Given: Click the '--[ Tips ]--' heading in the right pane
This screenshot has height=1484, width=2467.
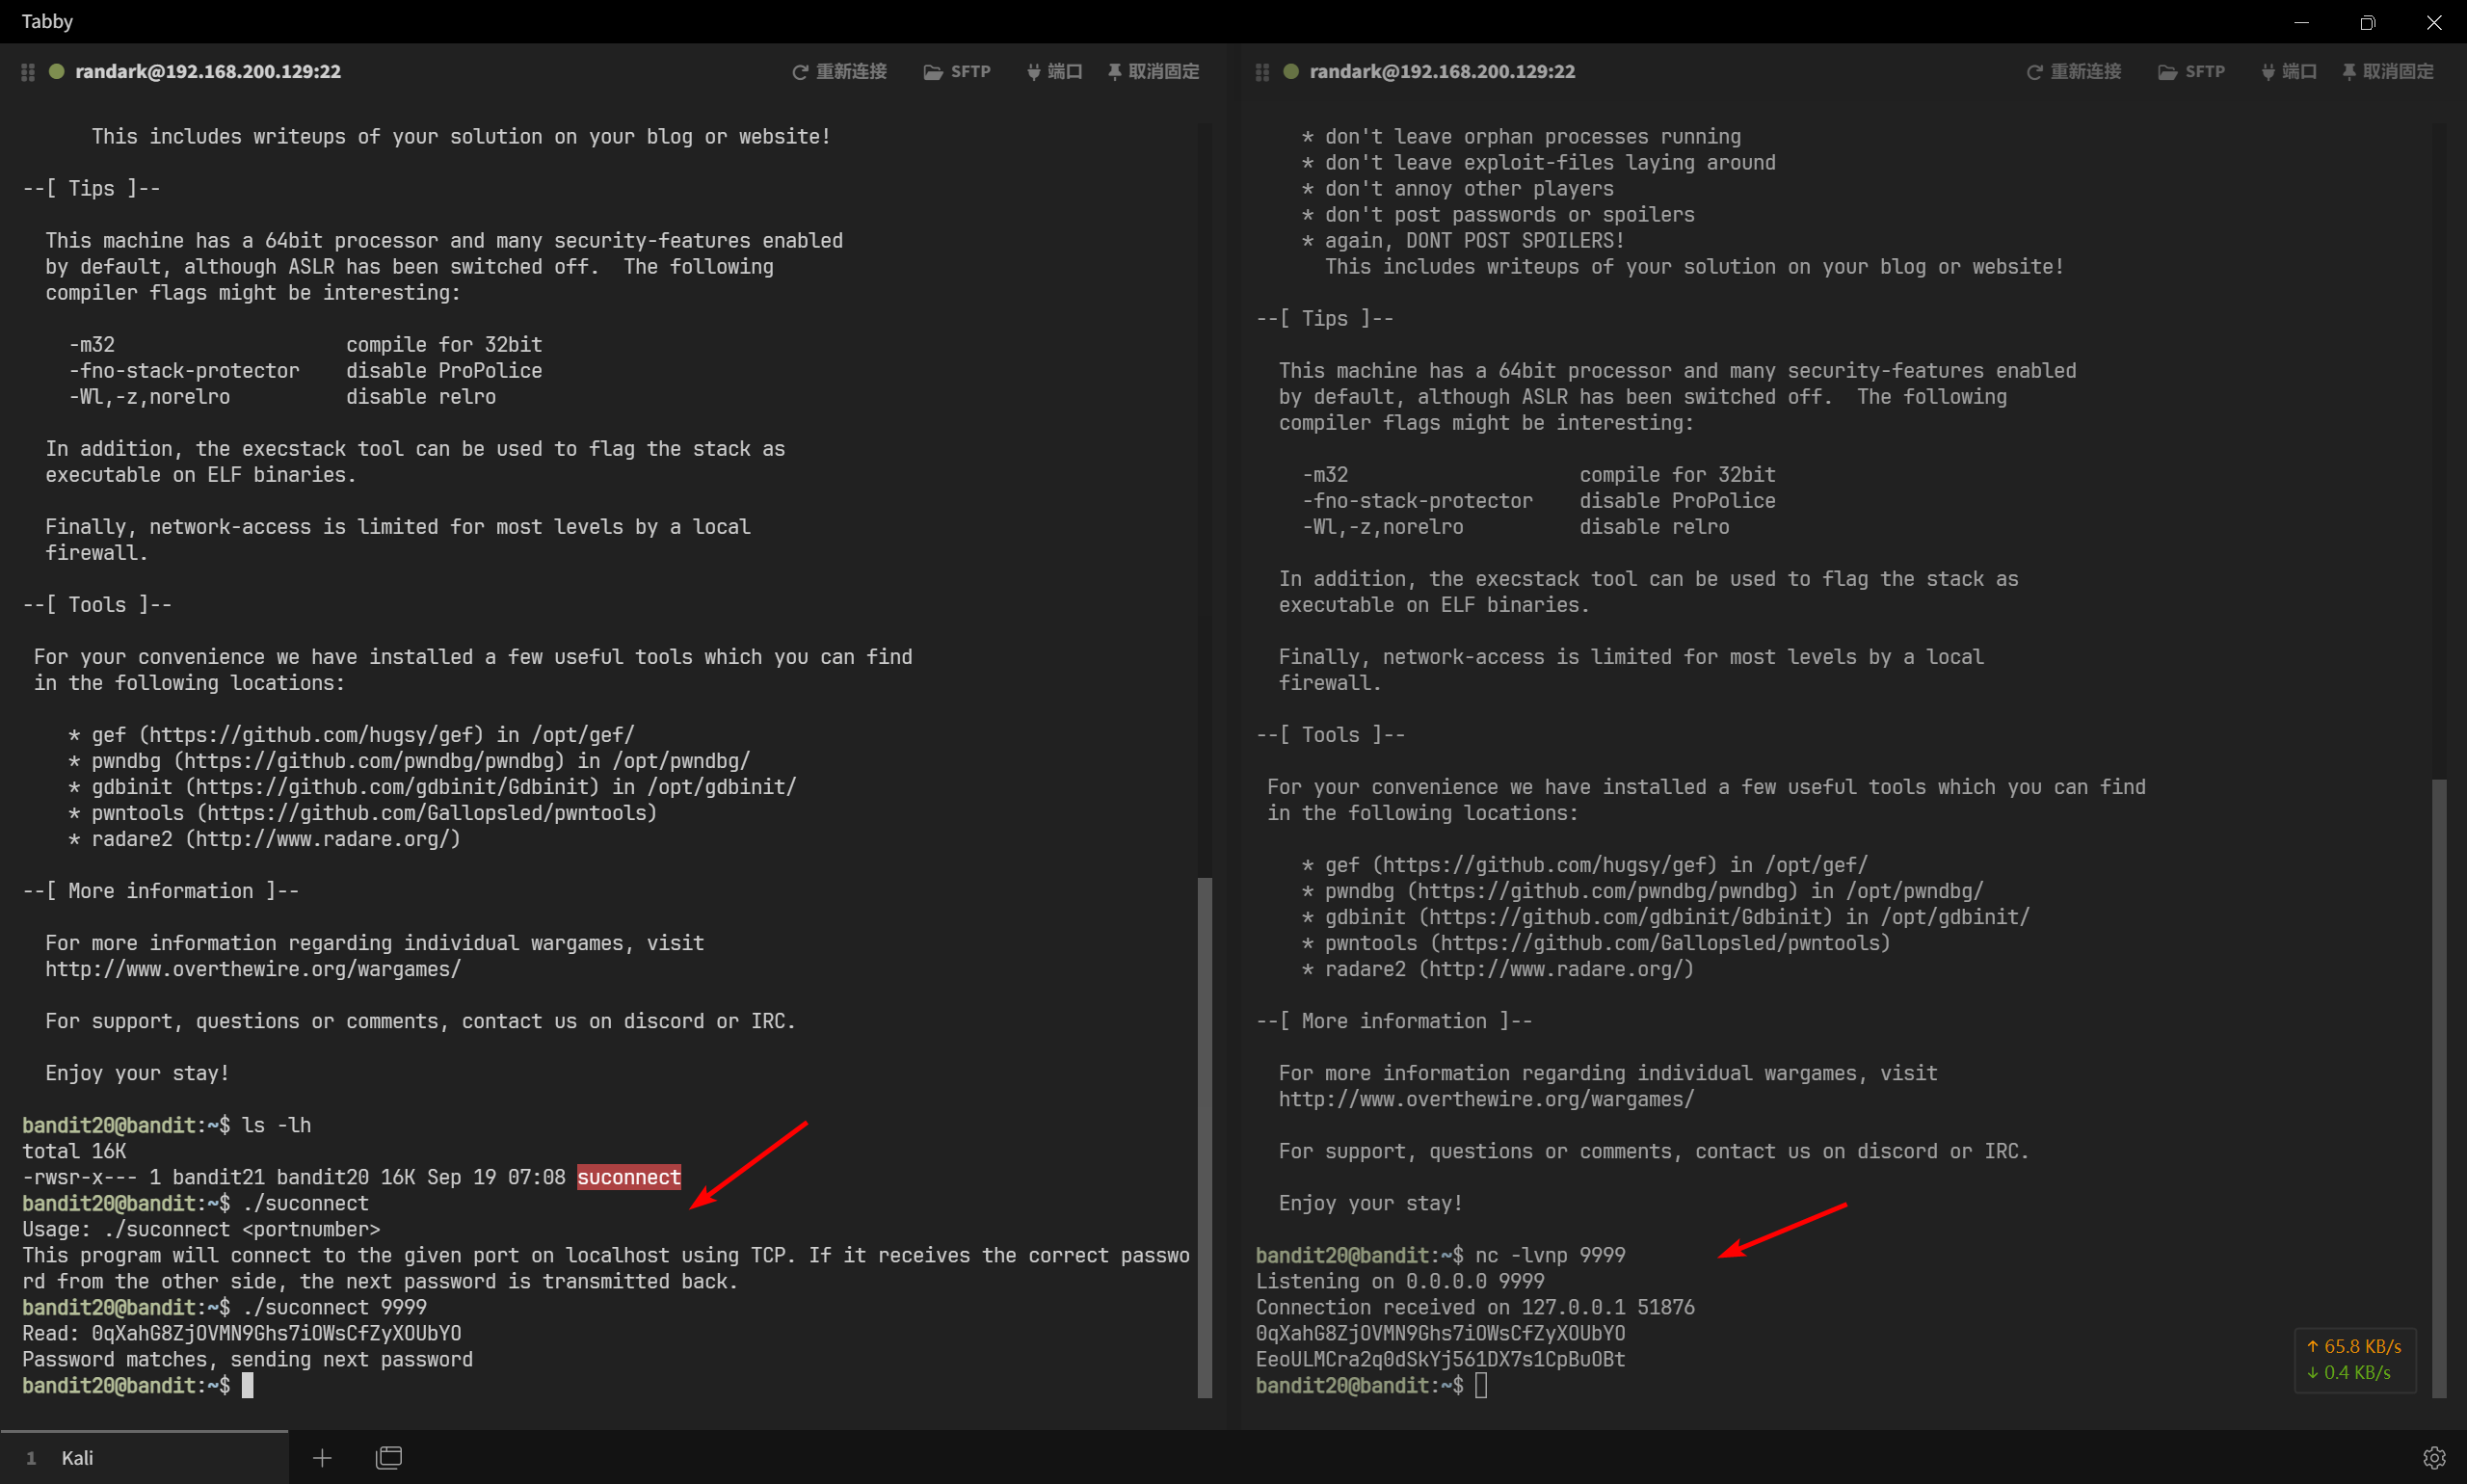Looking at the screenshot, I should pos(1325,319).
